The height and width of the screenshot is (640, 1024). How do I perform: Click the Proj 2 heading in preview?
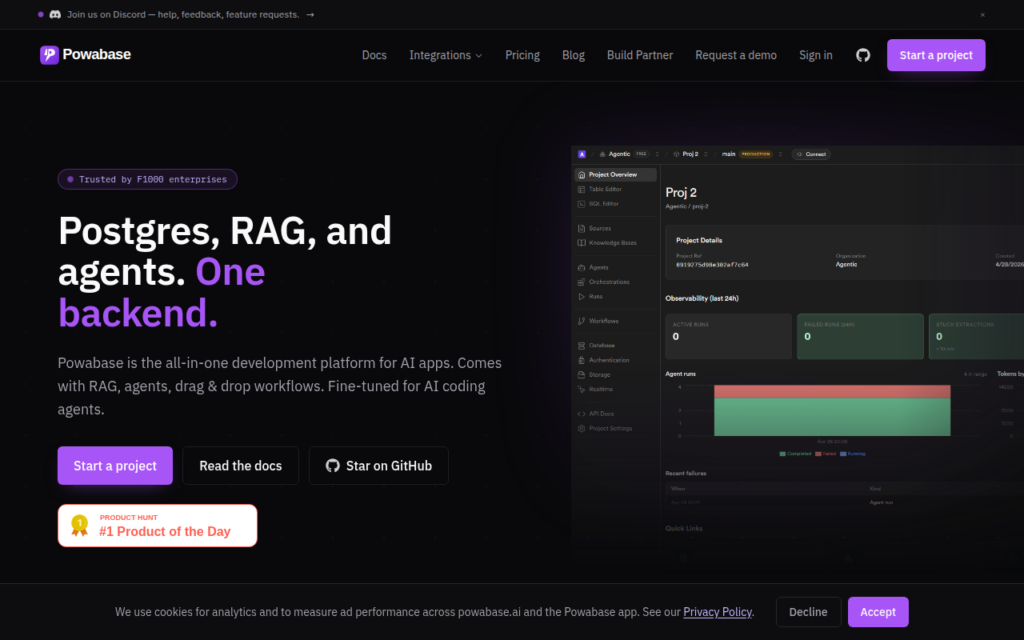click(x=681, y=193)
